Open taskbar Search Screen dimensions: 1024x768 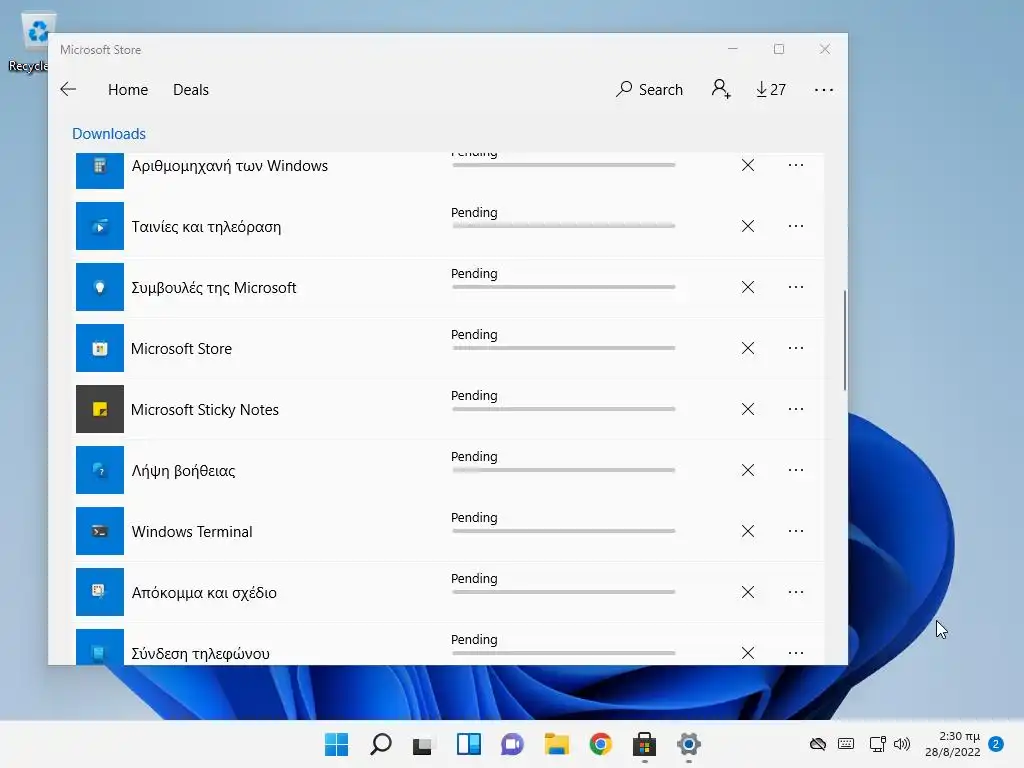tap(381, 744)
